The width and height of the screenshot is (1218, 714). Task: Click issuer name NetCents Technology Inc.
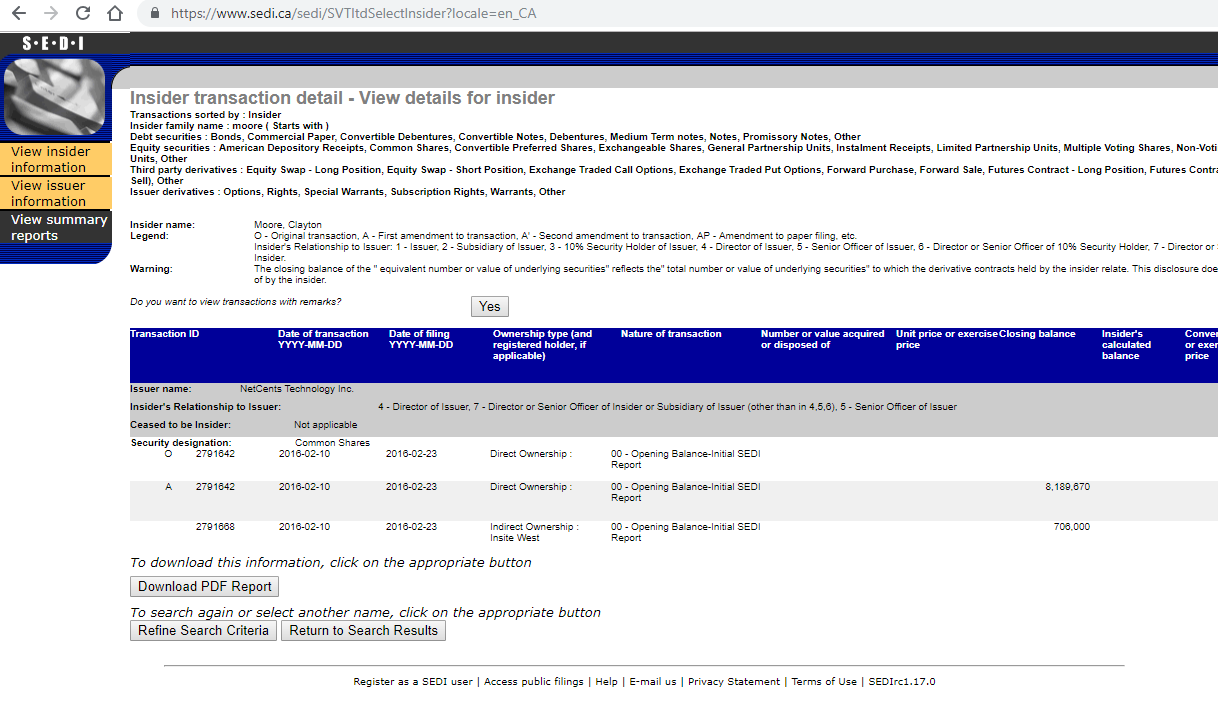pyautogui.click(x=297, y=389)
